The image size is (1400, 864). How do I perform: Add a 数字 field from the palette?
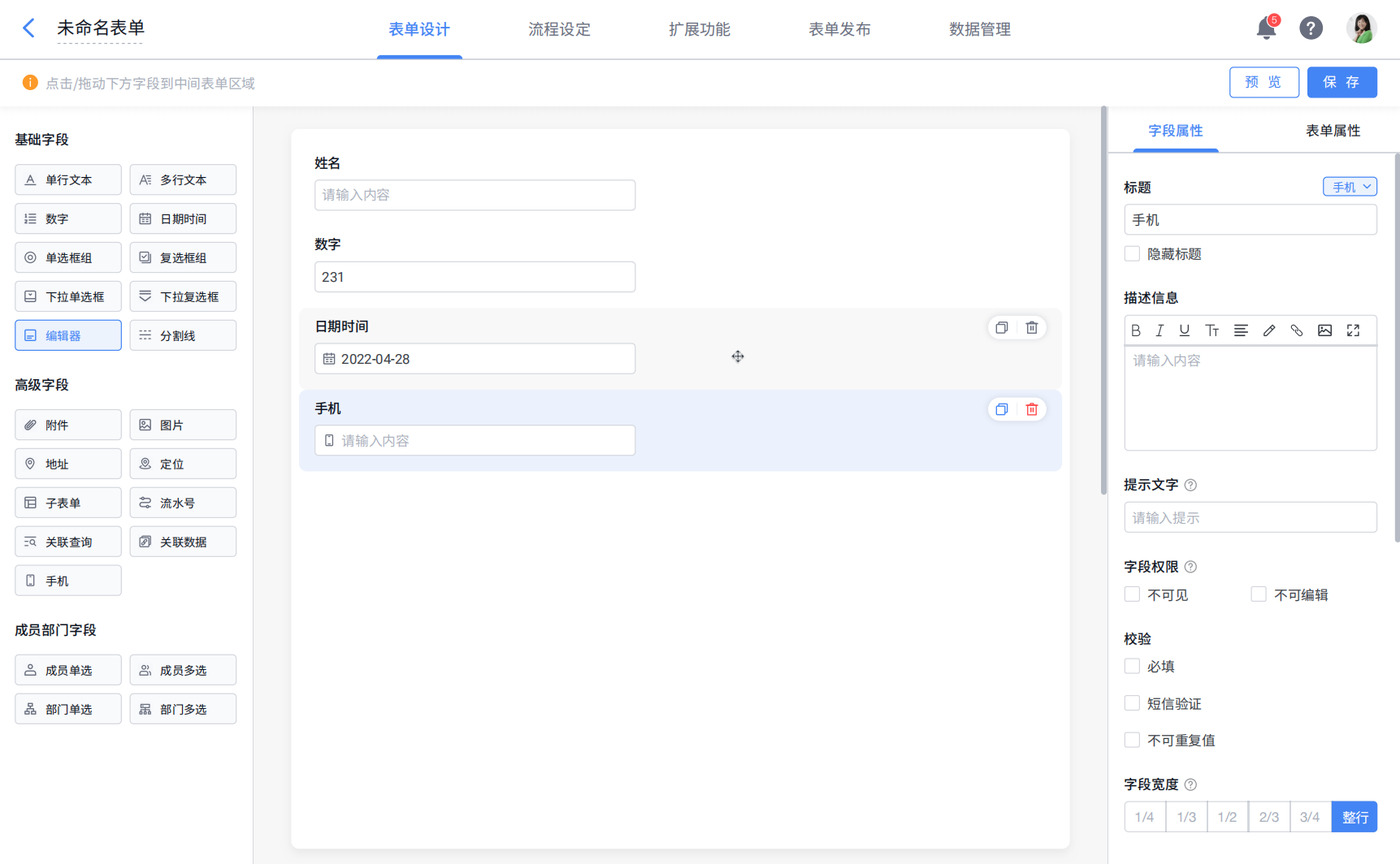[x=68, y=218]
